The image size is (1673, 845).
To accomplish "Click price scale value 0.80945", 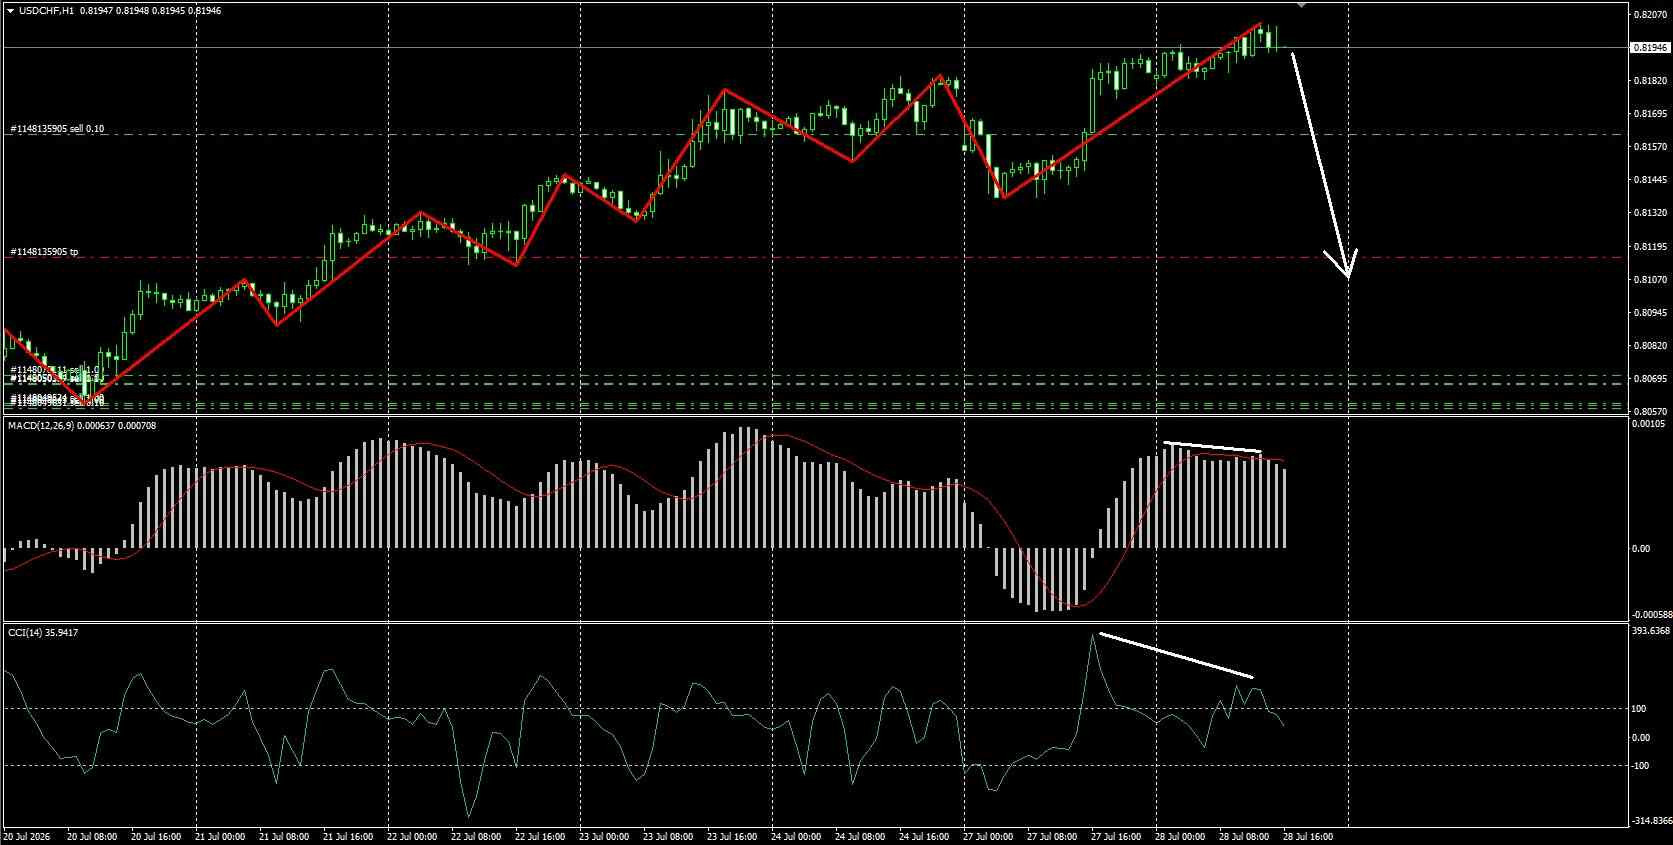I will 1650,313.
